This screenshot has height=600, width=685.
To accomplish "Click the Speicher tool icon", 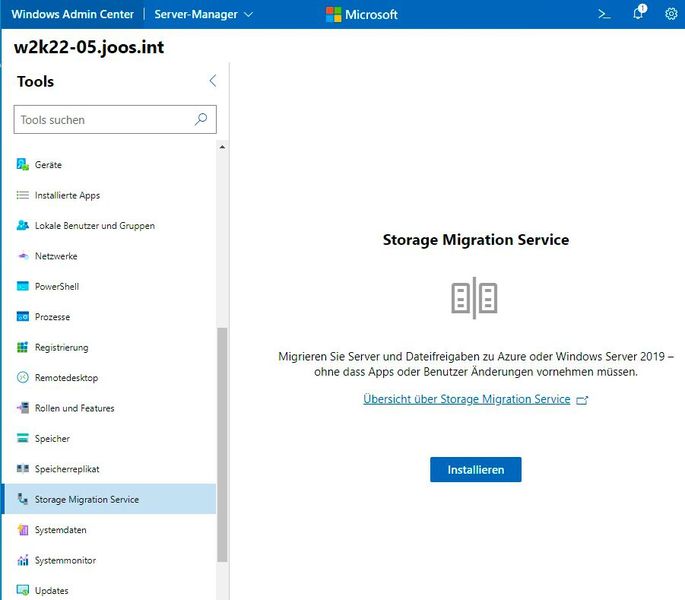I will (x=23, y=438).
